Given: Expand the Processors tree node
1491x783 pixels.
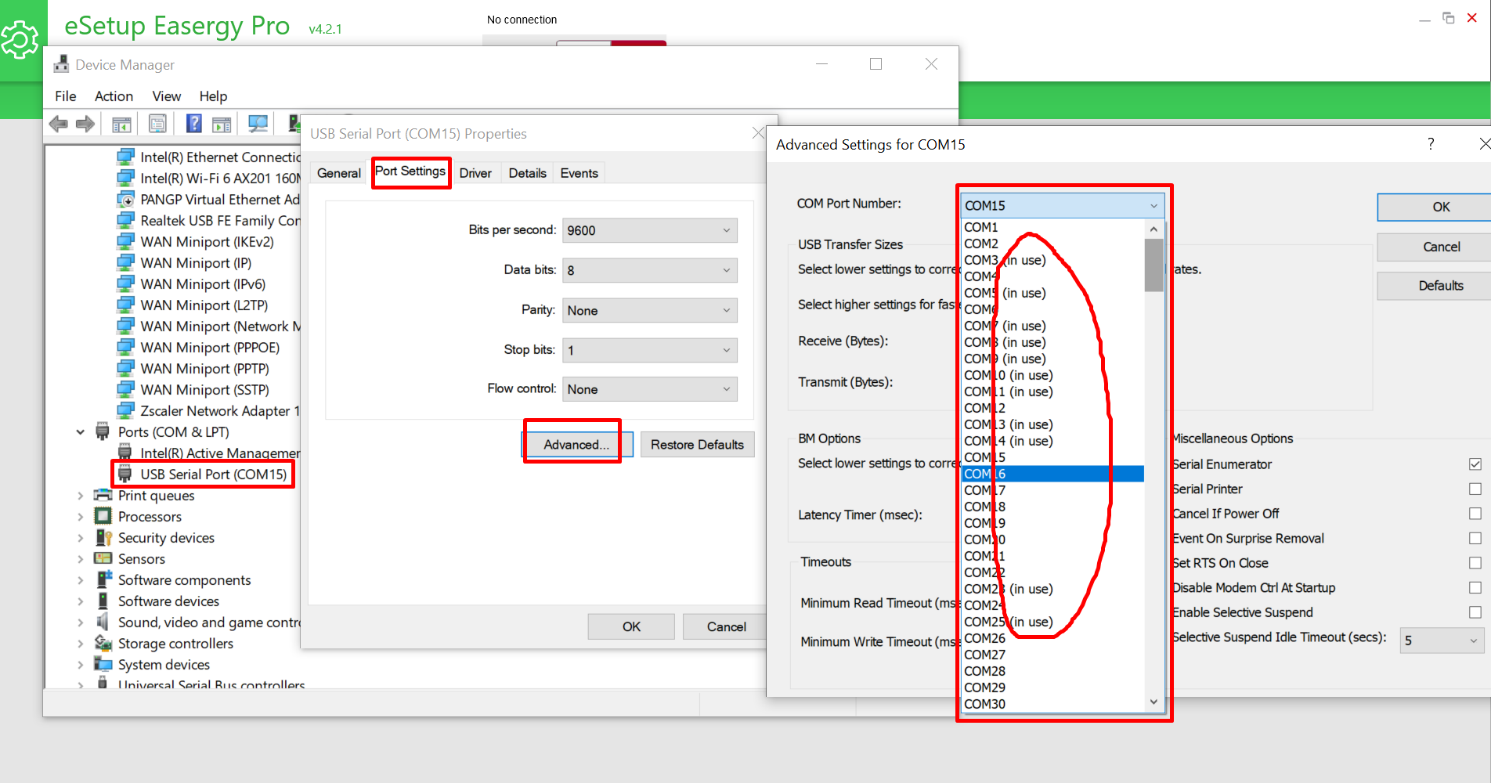Looking at the screenshot, I should coord(80,516).
